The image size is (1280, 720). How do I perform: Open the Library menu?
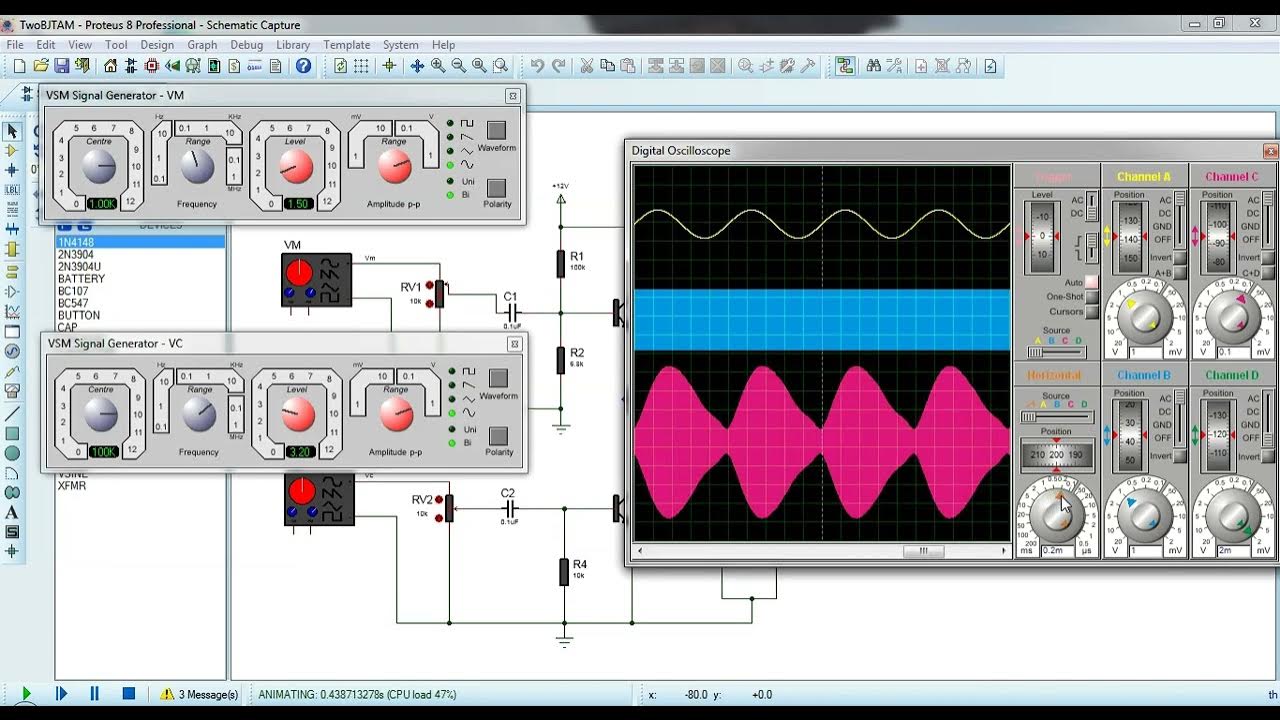293,45
